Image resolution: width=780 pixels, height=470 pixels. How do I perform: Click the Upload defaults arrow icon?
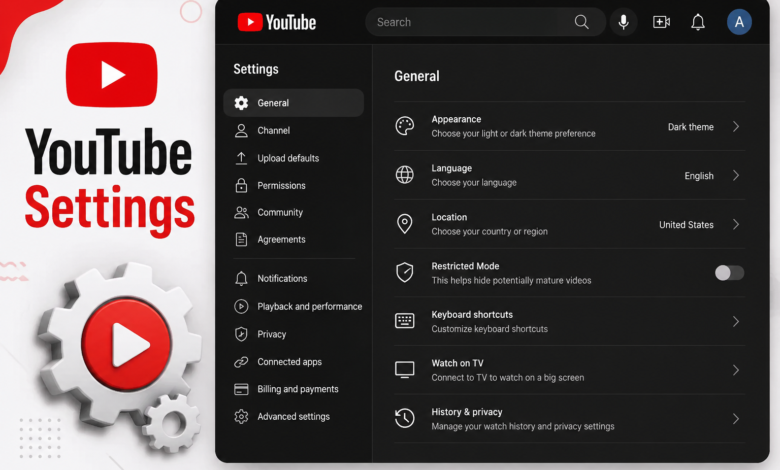point(241,158)
